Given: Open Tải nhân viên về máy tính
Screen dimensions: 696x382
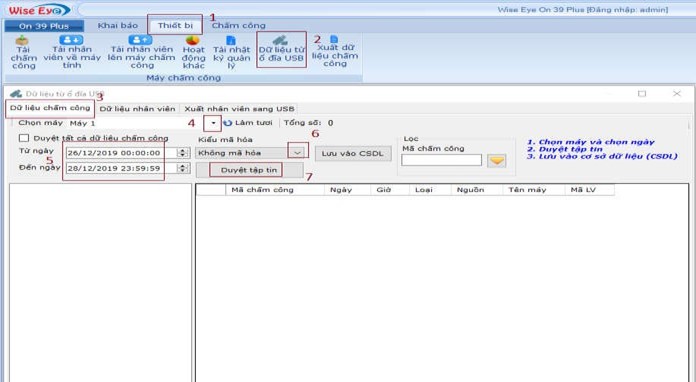Looking at the screenshot, I should pos(71,40).
